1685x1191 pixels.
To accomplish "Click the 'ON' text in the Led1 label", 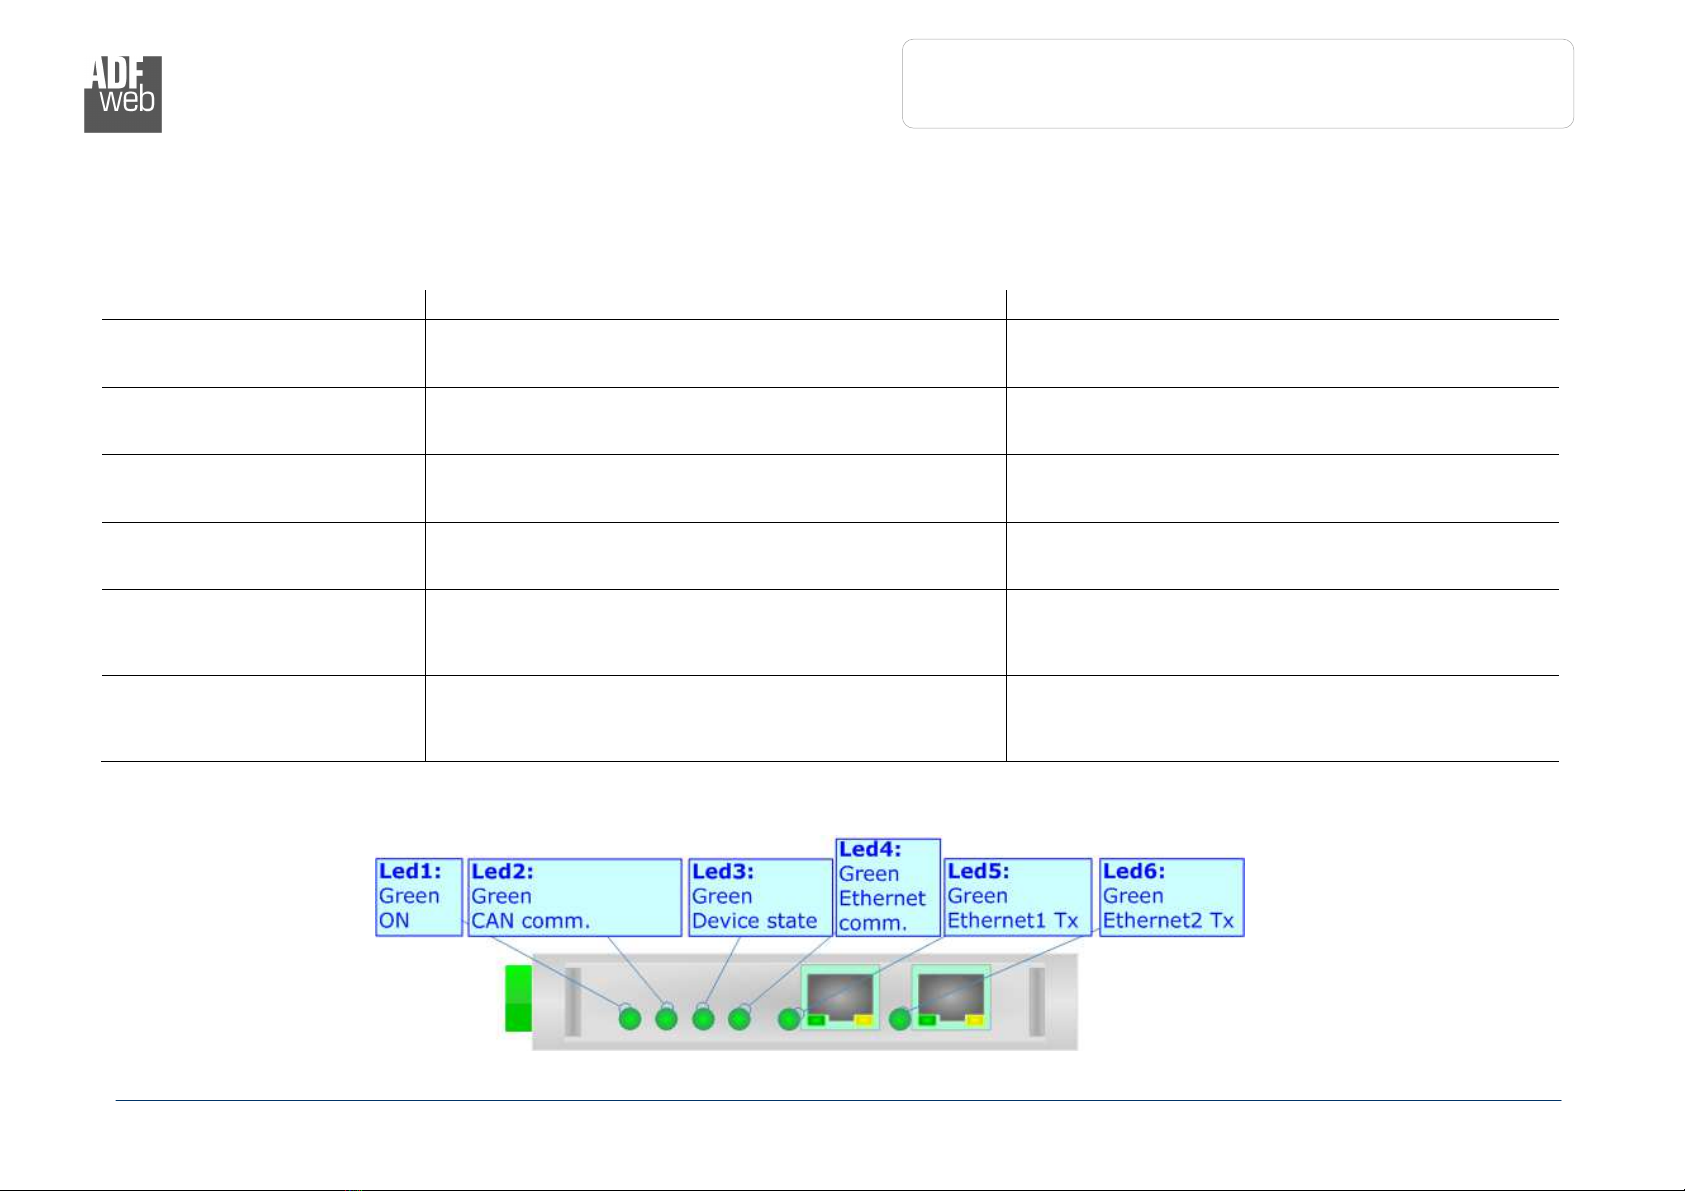I will (x=394, y=921).
